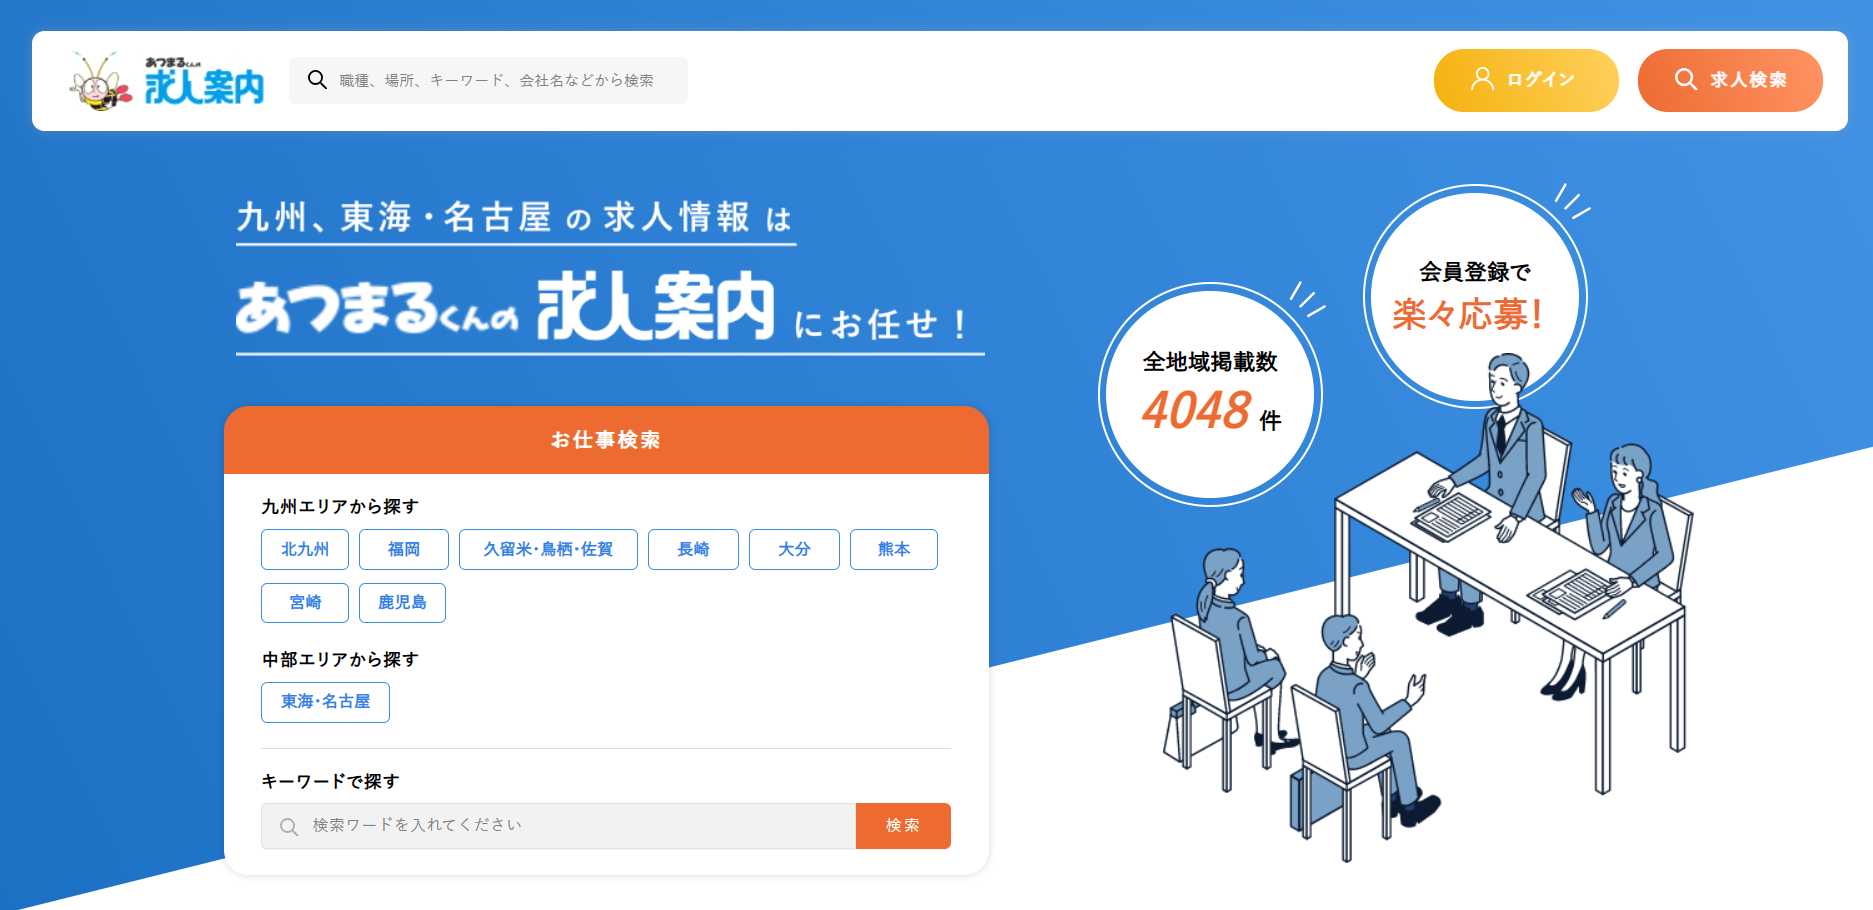
Task: Click the user icon on ログイン button
Action: click(1482, 79)
